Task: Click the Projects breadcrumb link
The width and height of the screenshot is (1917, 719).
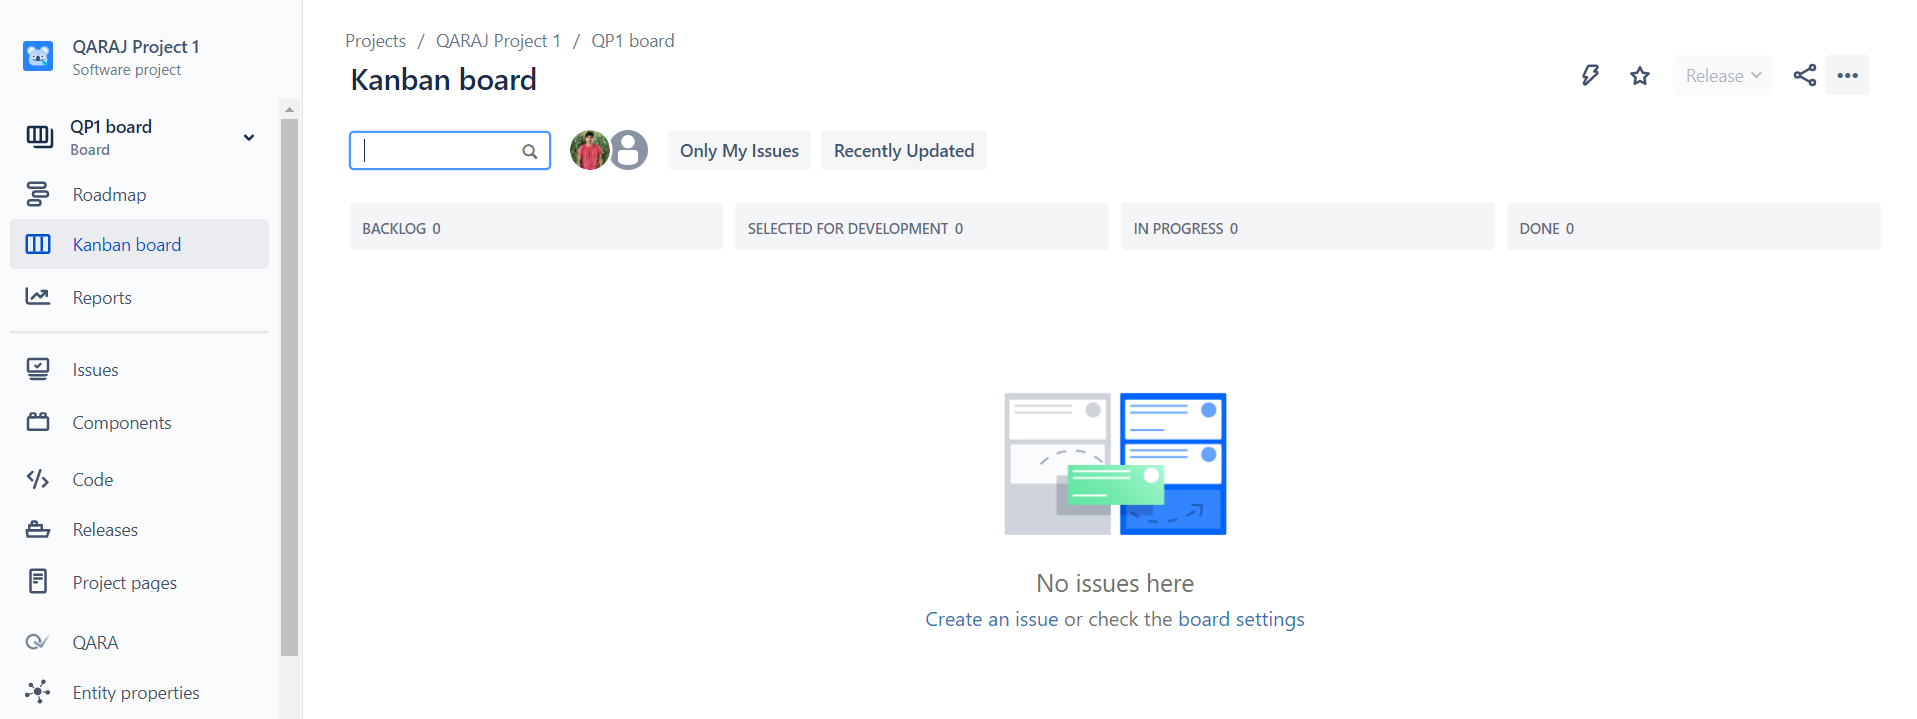Action: (x=375, y=40)
